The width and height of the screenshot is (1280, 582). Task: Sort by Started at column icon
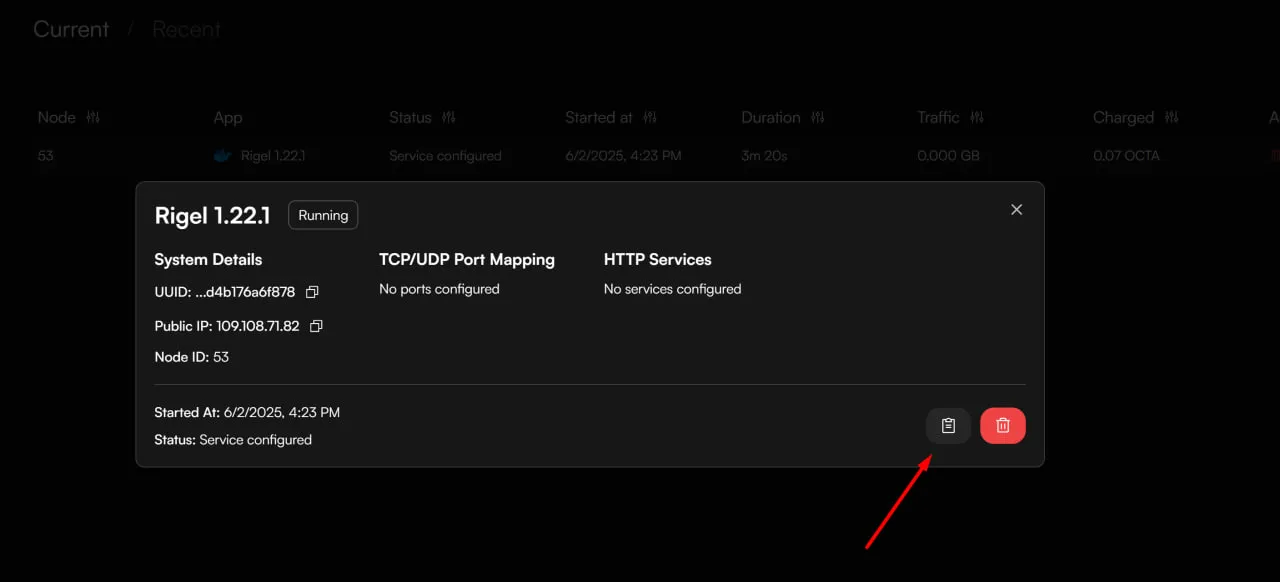click(650, 117)
